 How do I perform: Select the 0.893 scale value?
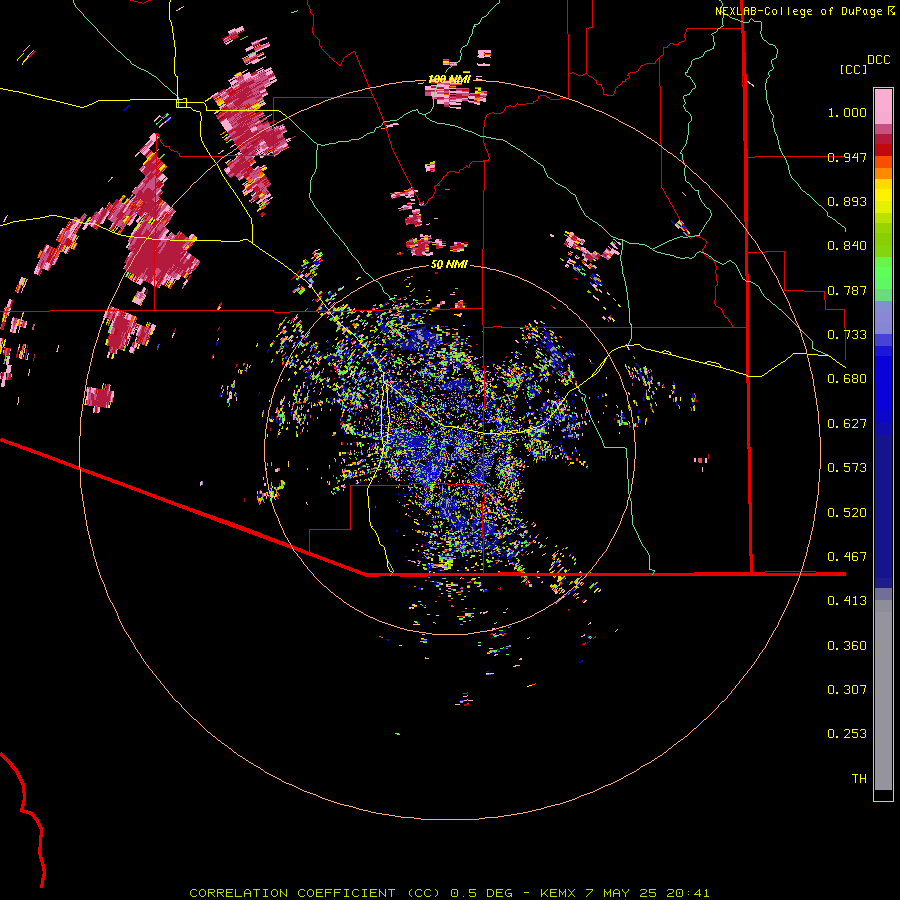point(847,201)
